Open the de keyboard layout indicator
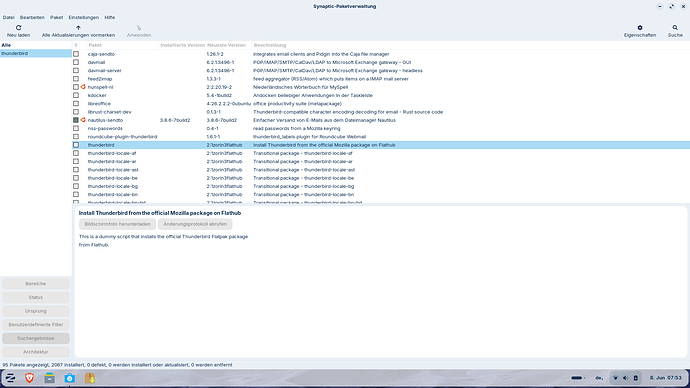 pyautogui.click(x=599, y=378)
